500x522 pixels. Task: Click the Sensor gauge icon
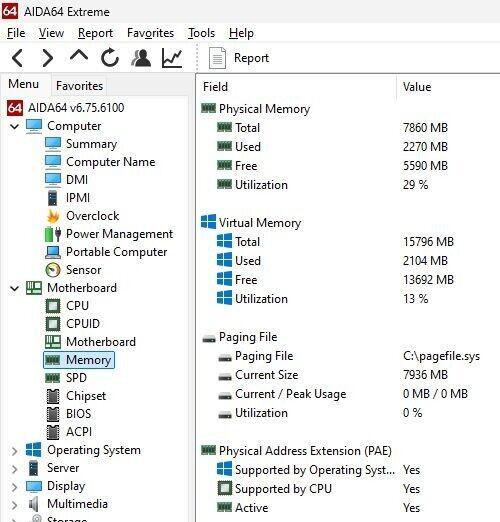coord(53,270)
